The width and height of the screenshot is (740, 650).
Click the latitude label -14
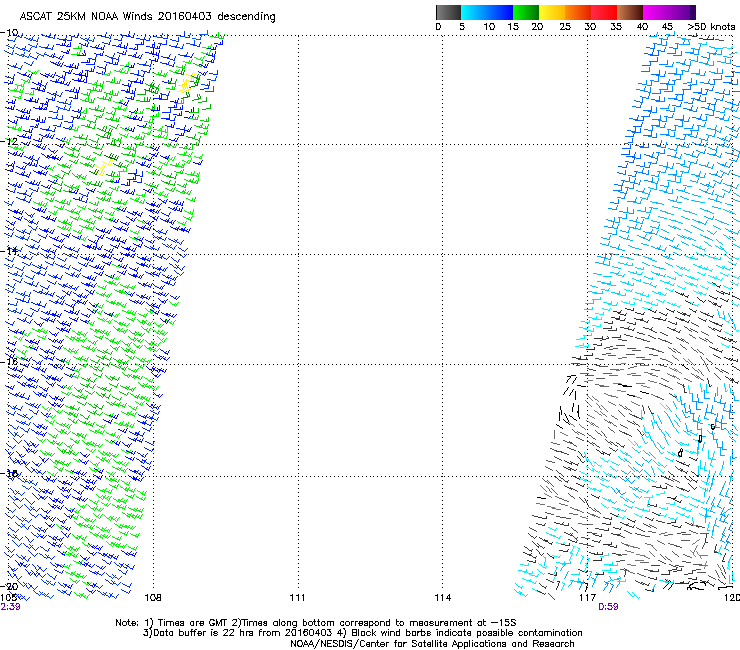click(9, 251)
